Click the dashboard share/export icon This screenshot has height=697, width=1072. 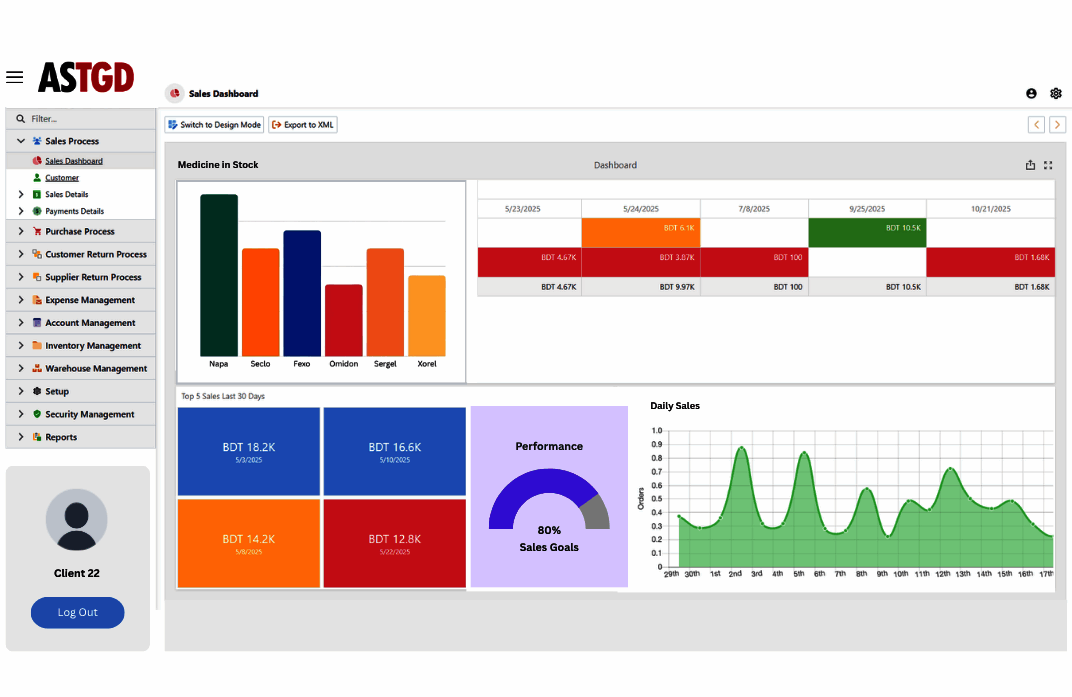point(1030,165)
